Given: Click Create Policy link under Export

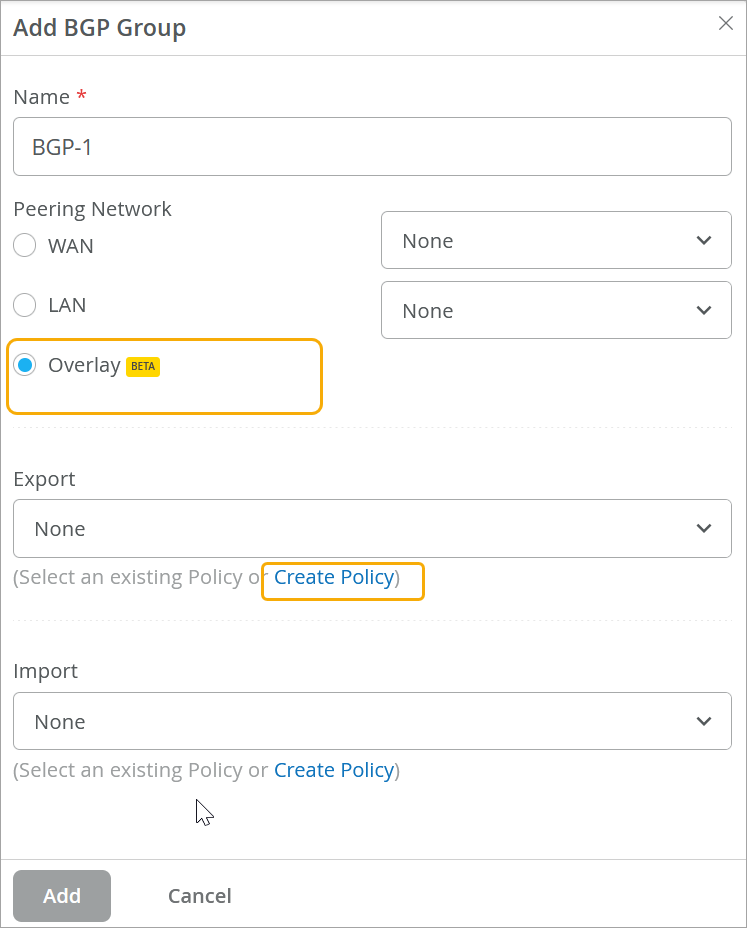Looking at the screenshot, I should pos(334,577).
